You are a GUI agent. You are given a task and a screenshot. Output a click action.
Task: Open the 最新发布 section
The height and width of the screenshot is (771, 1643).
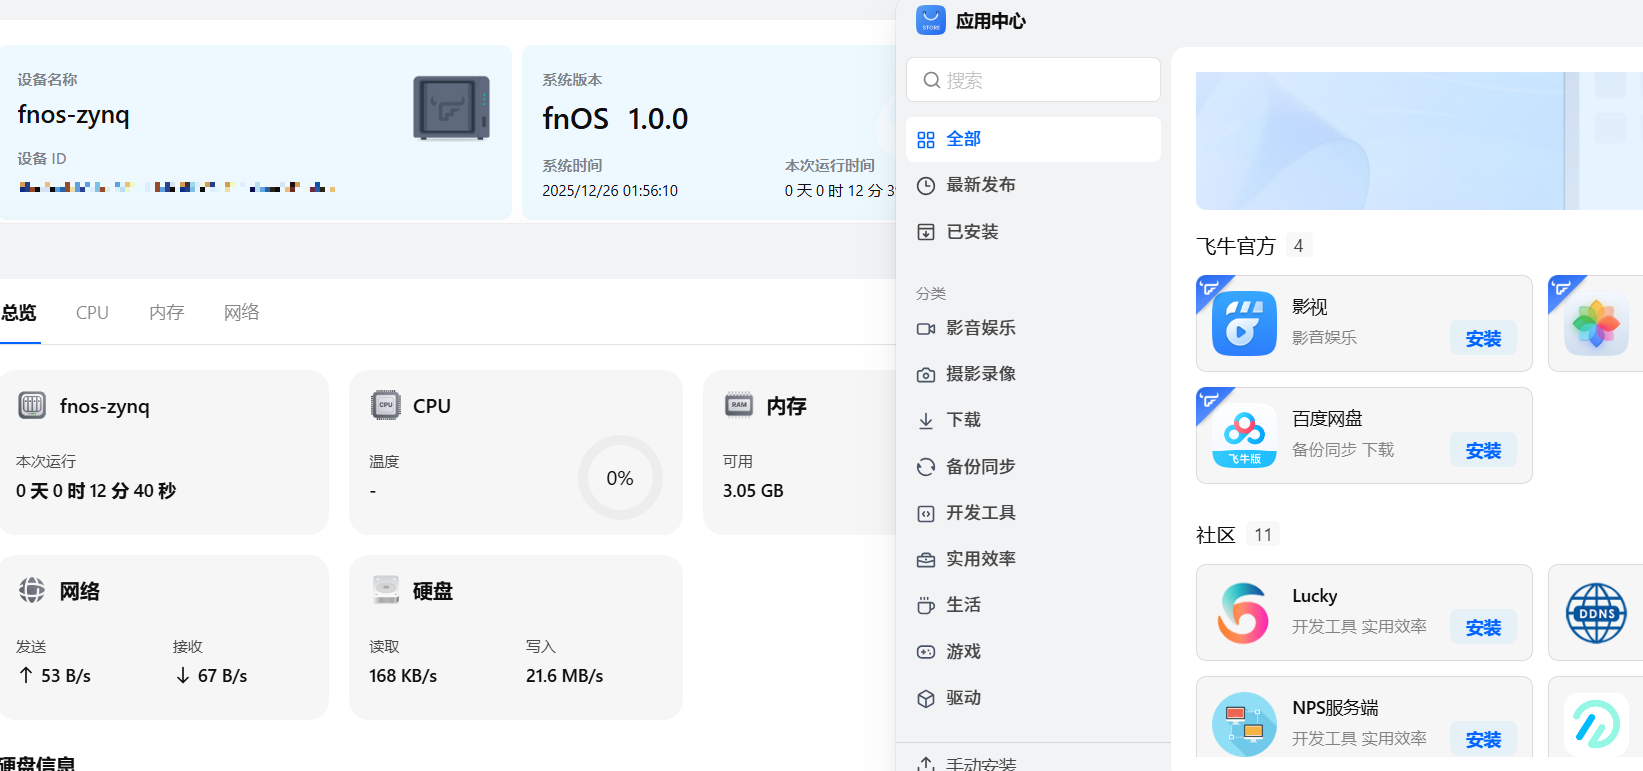[x=980, y=185]
